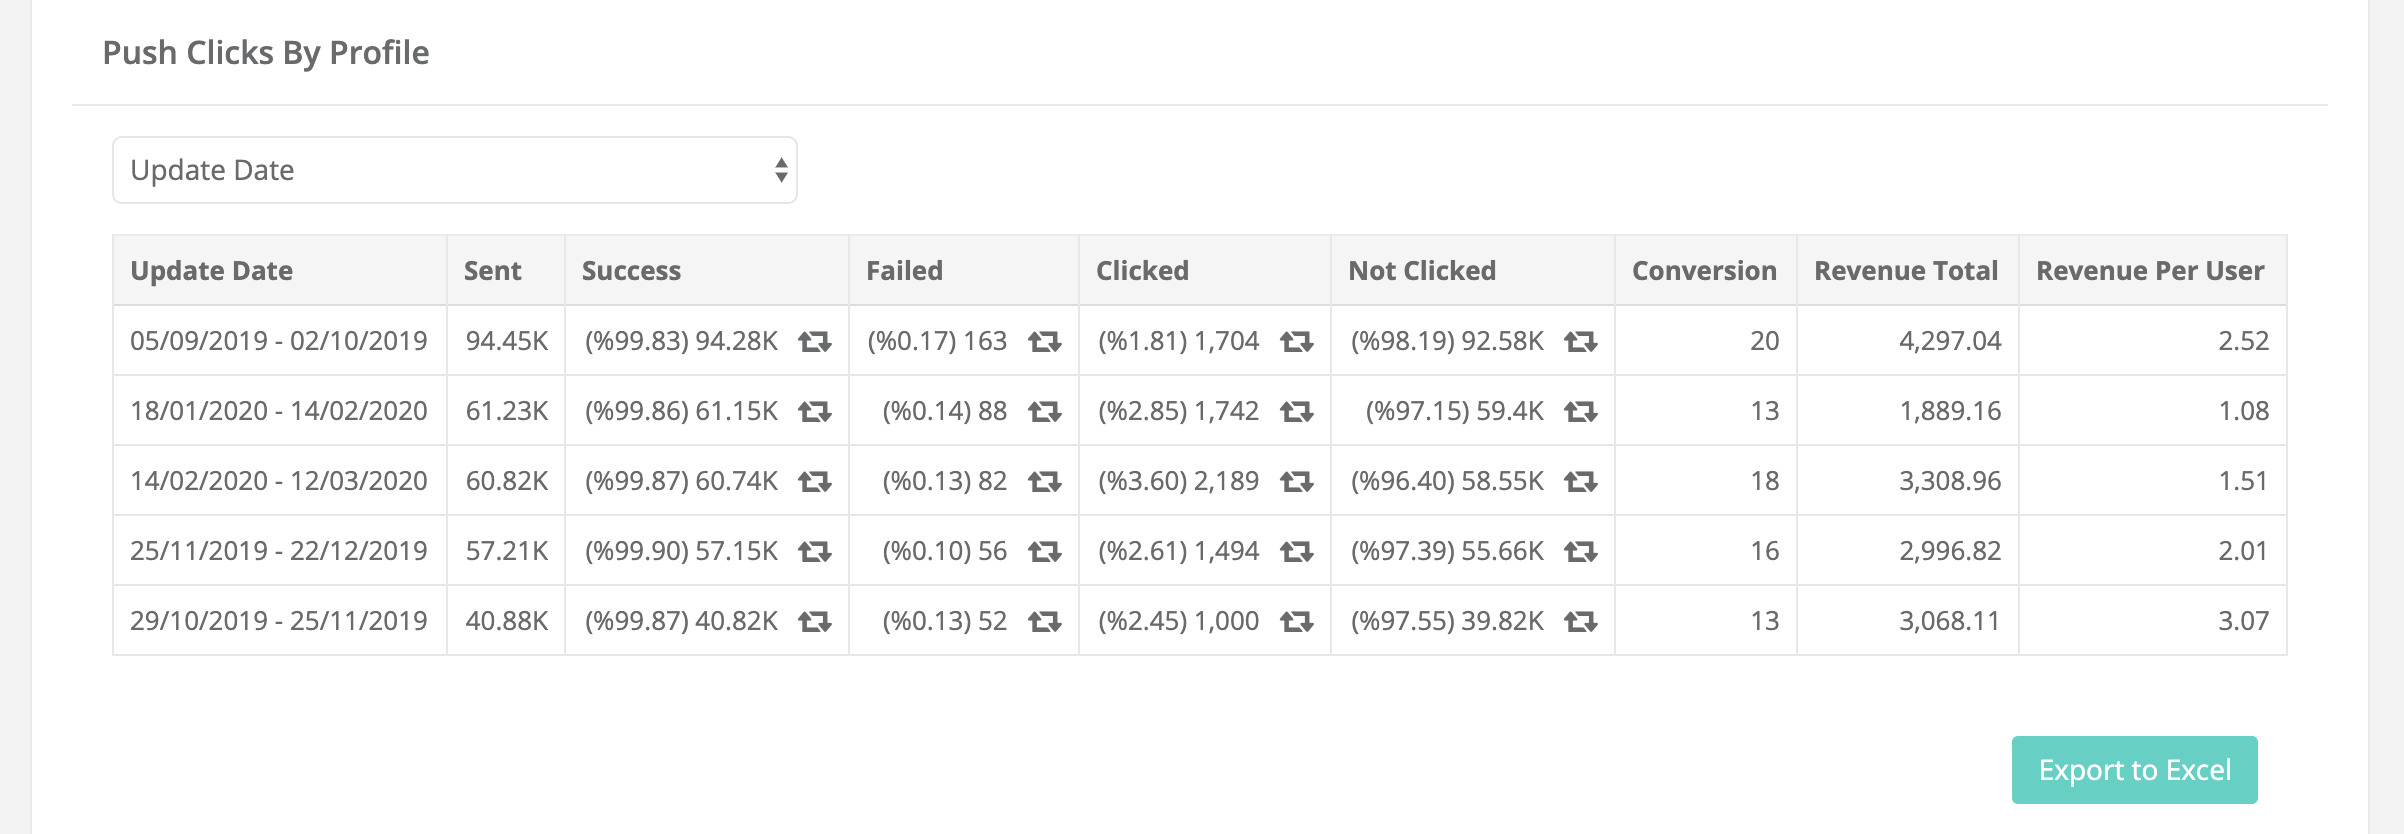
Task: Click retarget icon next to Not Clicked 55.66K
Action: (1581, 552)
